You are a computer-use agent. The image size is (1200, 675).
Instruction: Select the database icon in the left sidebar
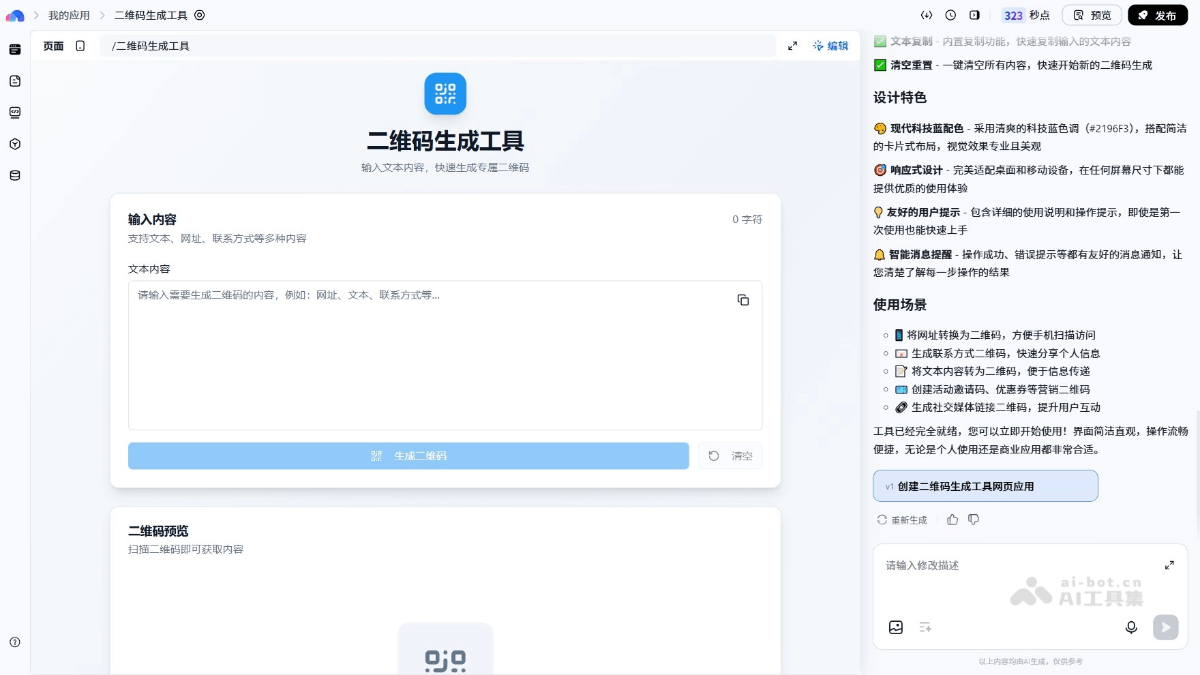click(14, 174)
